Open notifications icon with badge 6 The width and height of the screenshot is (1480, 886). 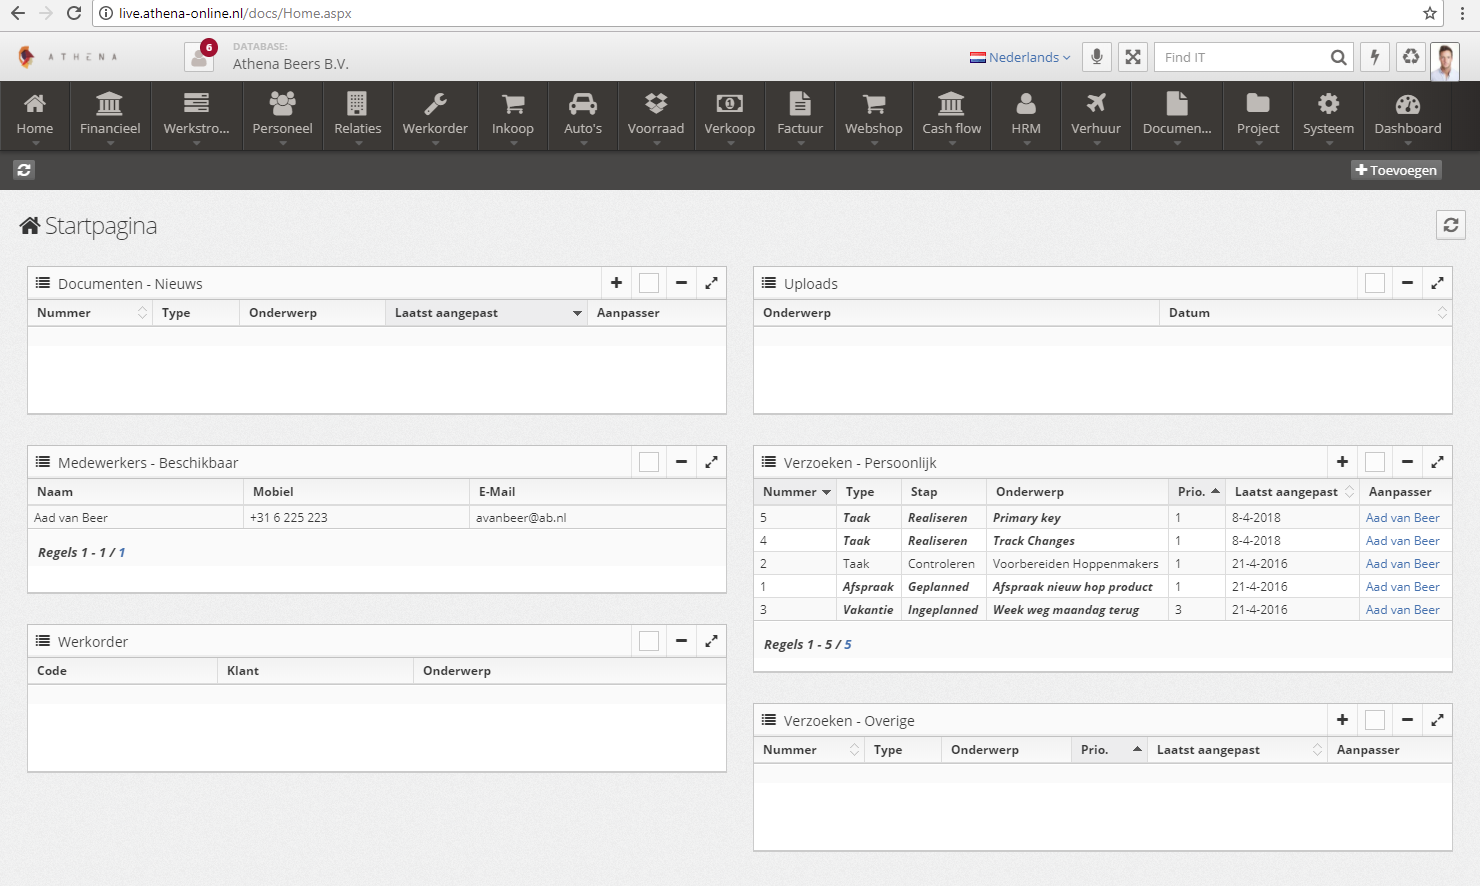[199, 57]
